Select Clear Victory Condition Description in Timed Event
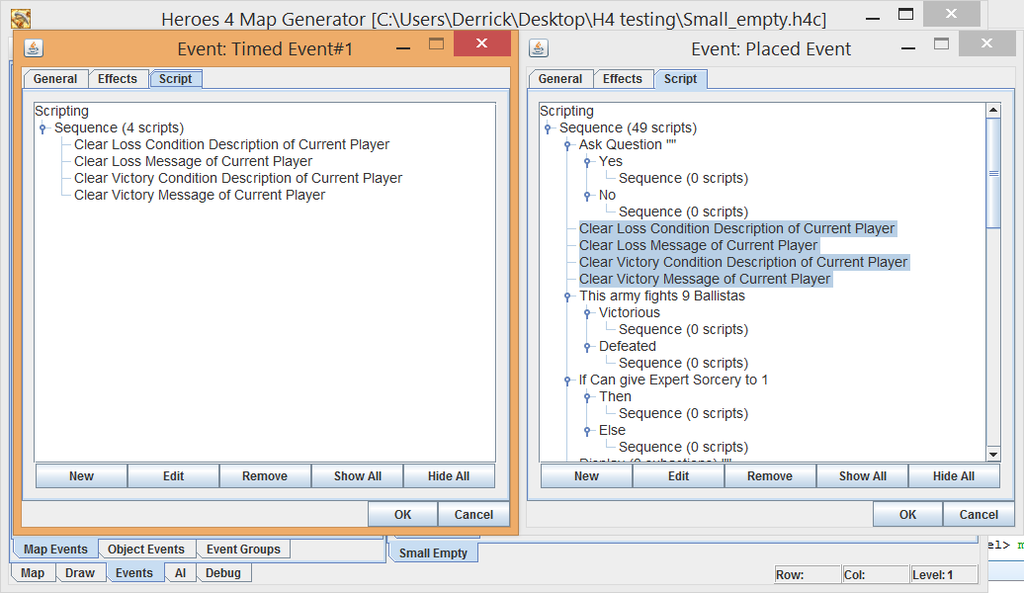The image size is (1024, 593). pos(238,178)
